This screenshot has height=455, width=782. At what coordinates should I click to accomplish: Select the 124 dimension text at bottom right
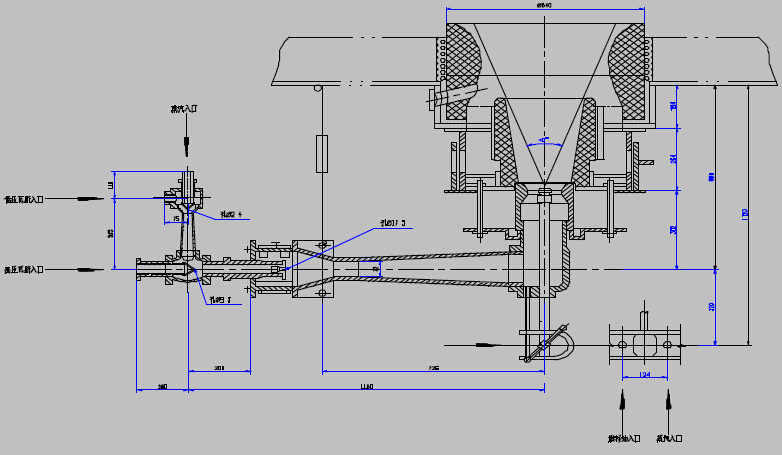(x=644, y=375)
